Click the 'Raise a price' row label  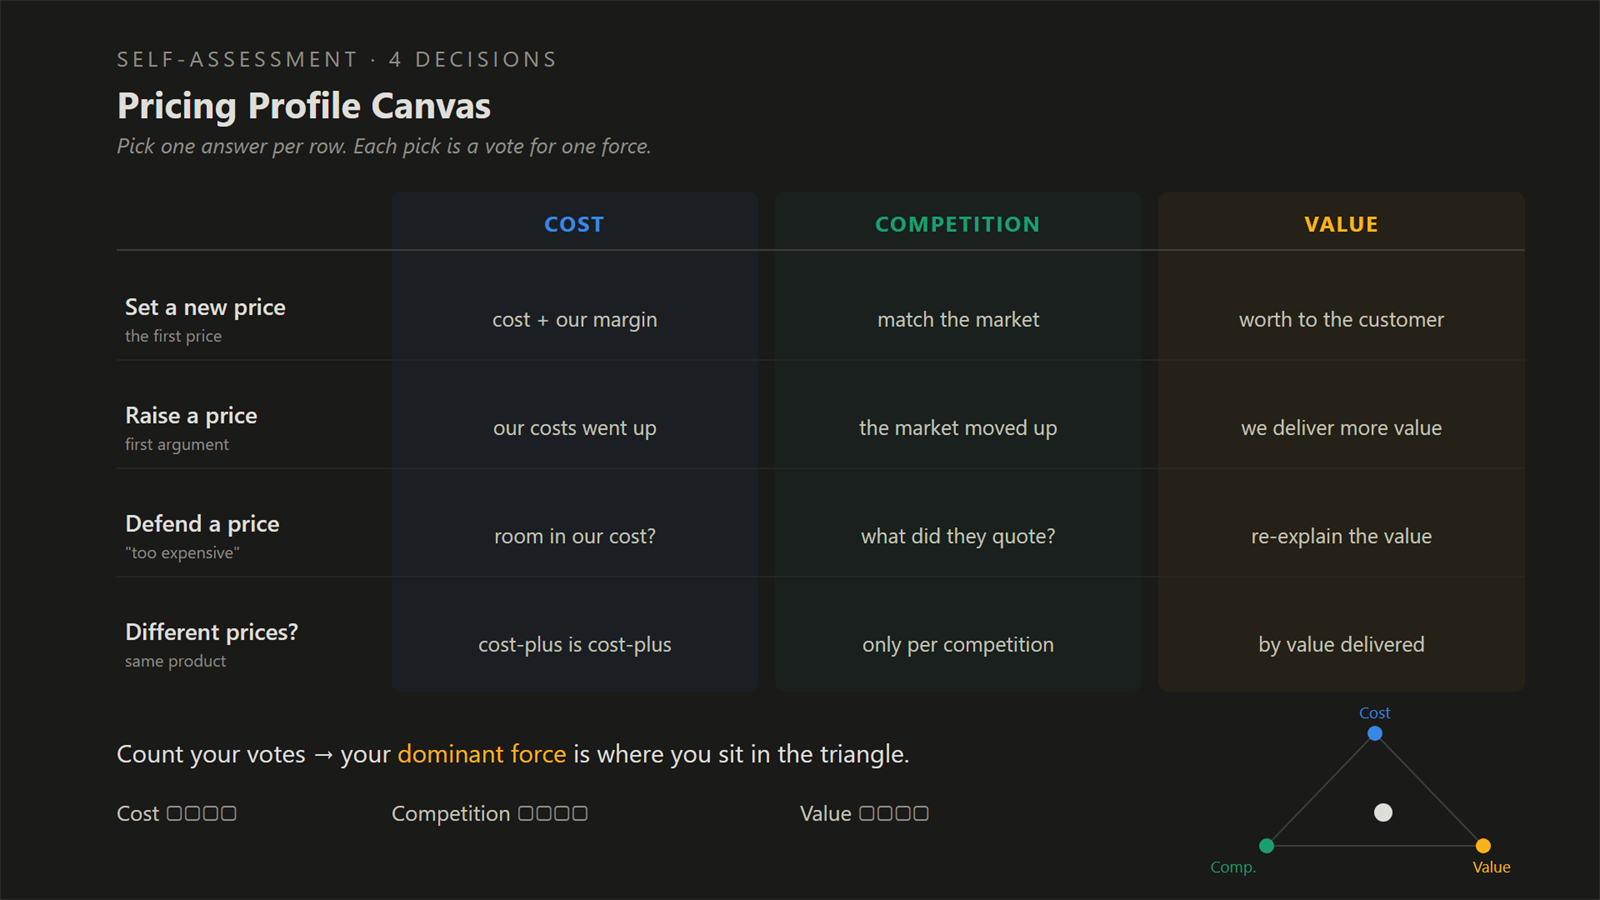191,415
